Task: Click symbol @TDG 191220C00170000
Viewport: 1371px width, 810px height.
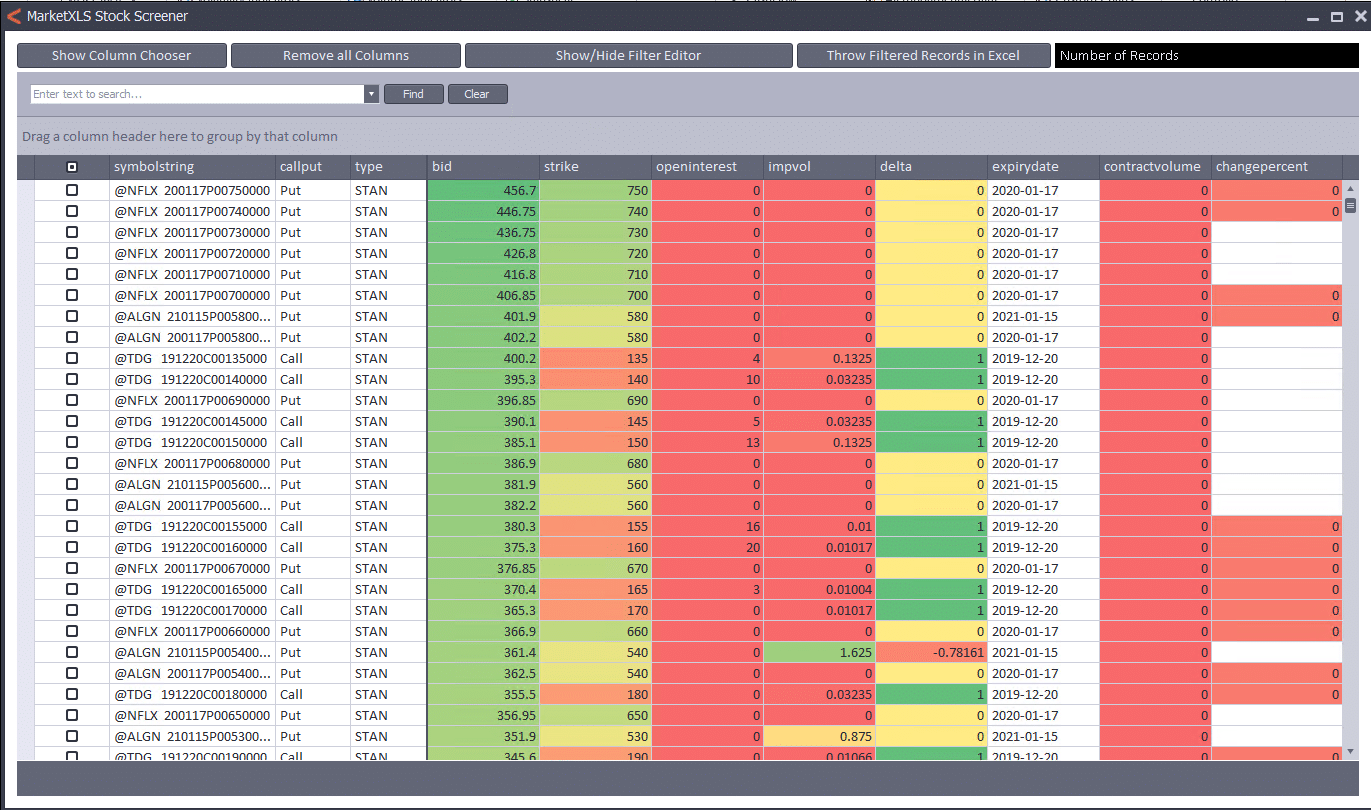Action: click(x=191, y=610)
